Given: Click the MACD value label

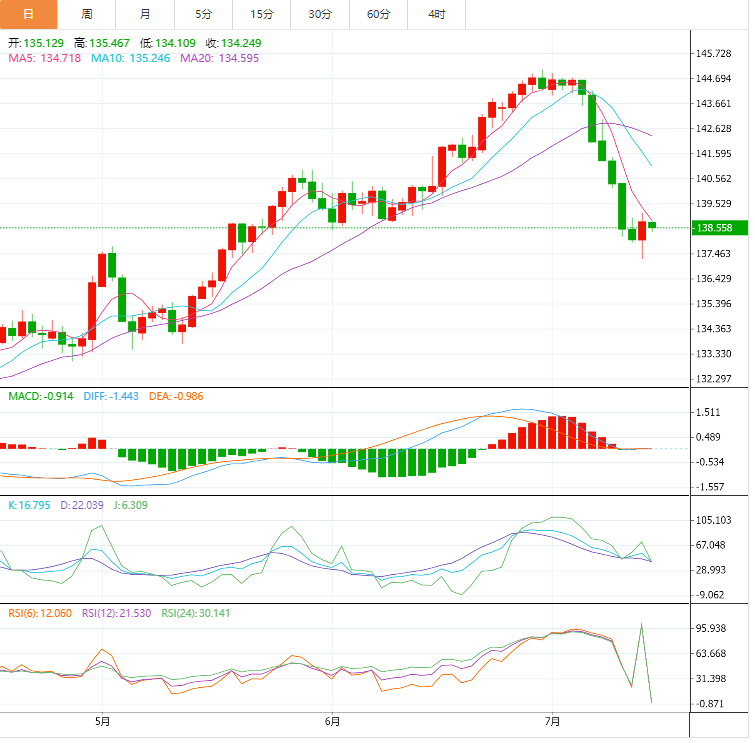Looking at the screenshot, I should point(41,397).
